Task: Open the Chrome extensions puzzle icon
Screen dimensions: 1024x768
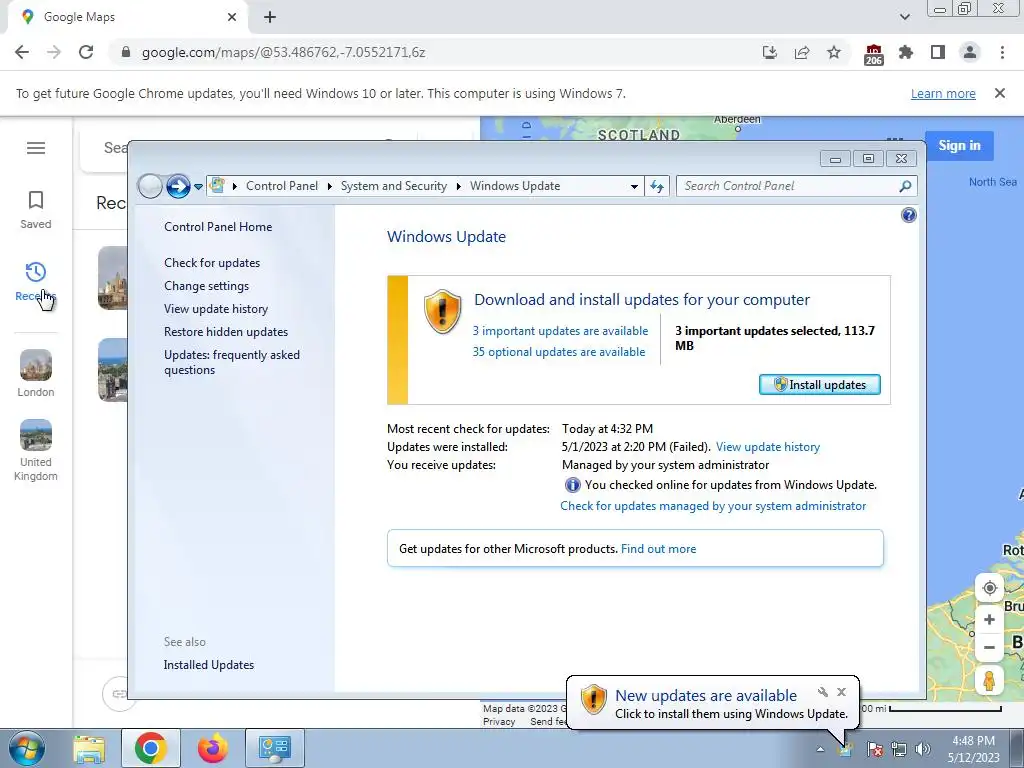Action: pos(906,52)
